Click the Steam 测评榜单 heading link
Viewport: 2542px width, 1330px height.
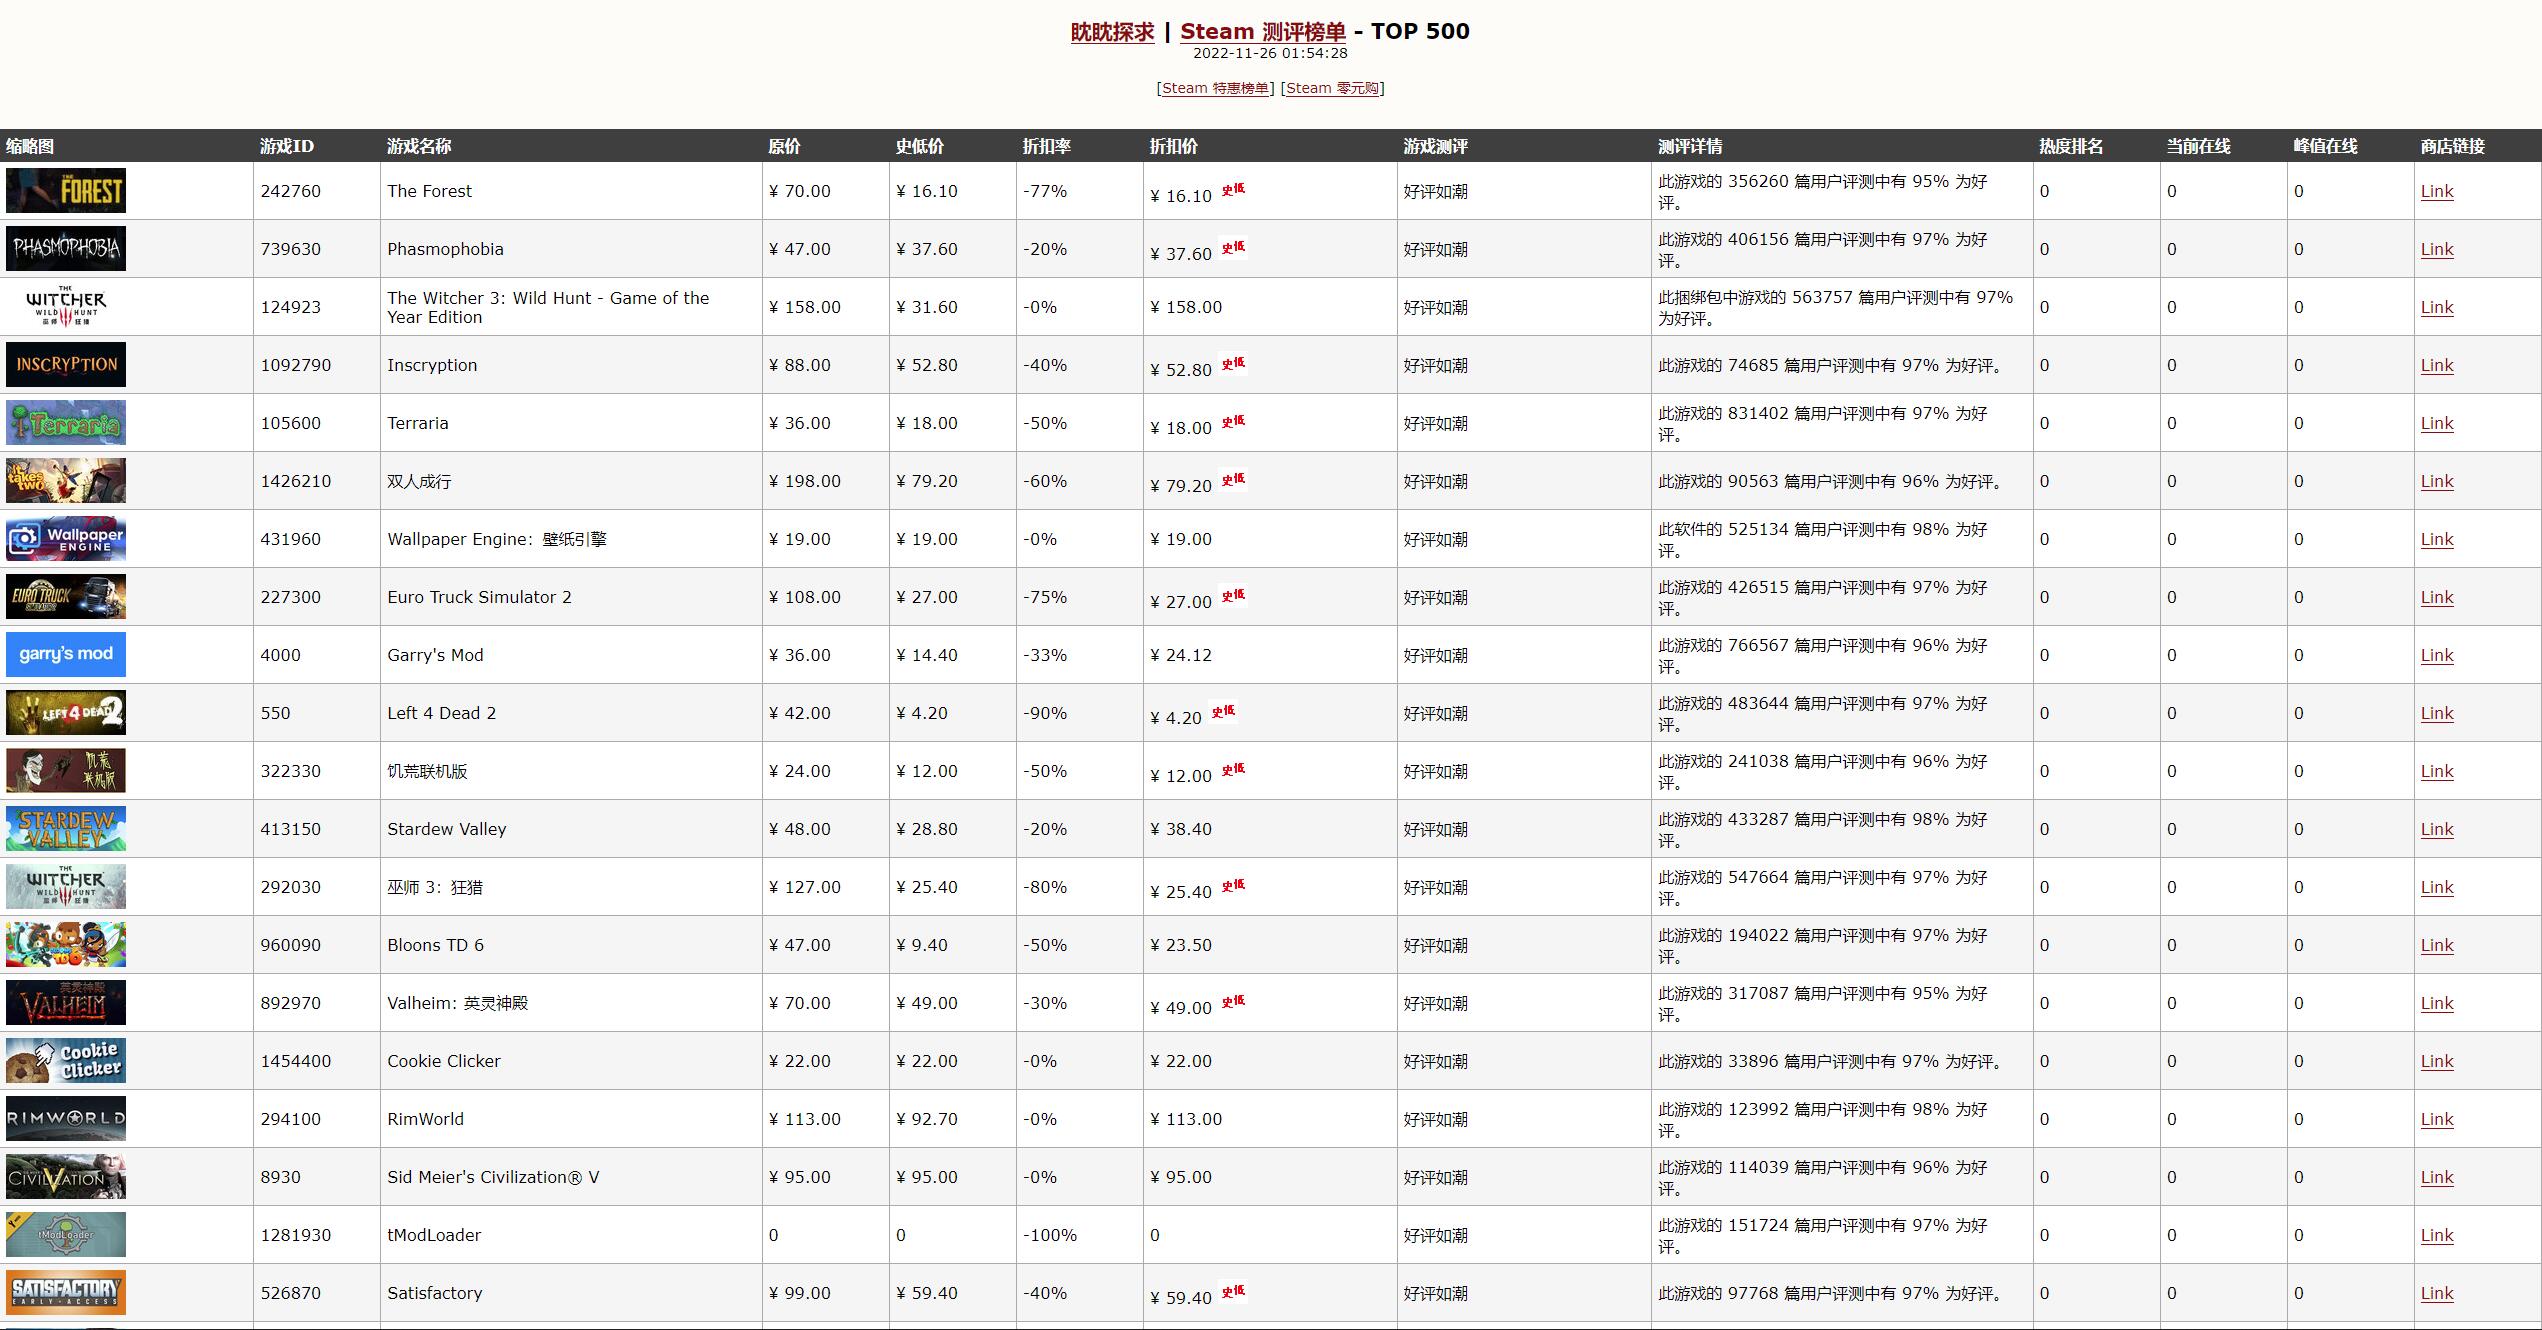(x=1262, y=32)
